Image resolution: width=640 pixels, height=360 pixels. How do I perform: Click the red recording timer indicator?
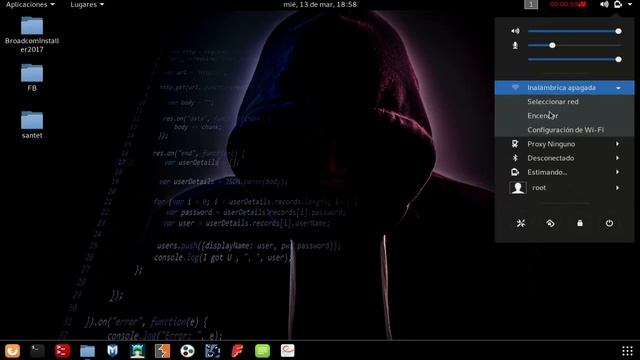point(568,4)
